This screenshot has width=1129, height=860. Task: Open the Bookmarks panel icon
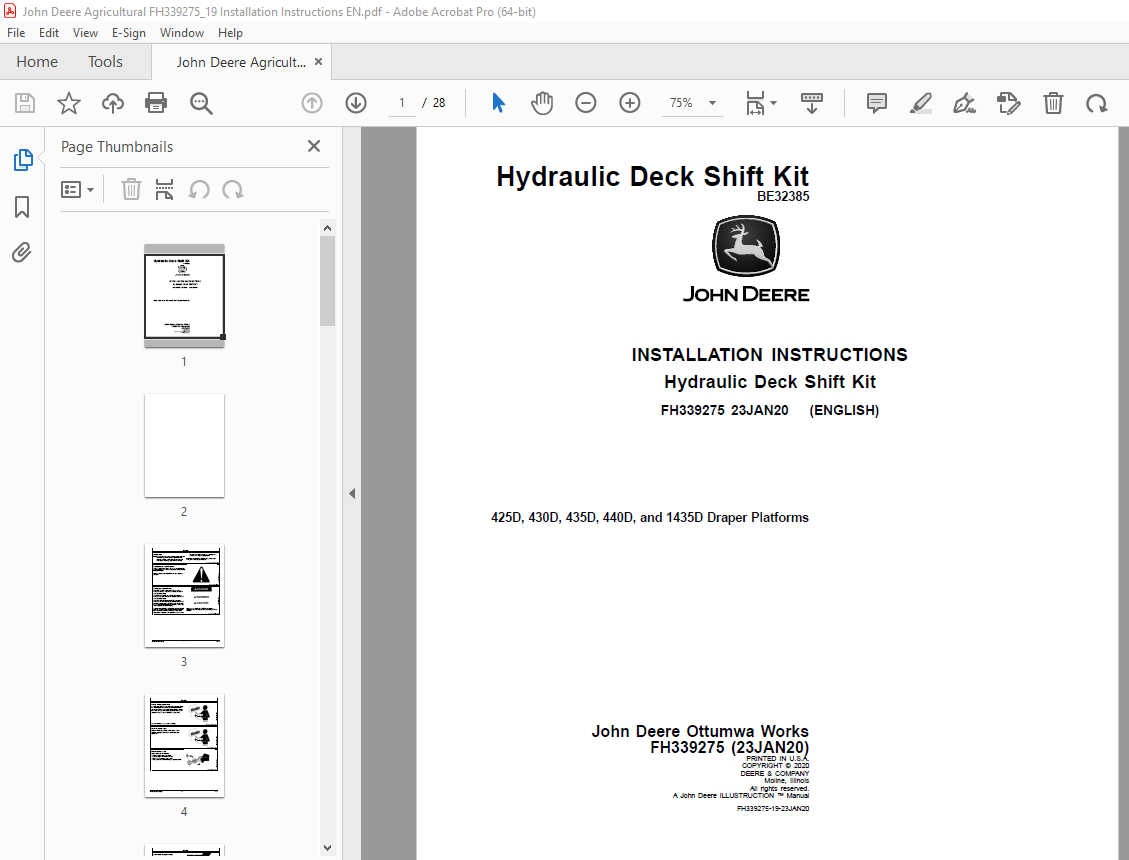click(x=22, y=207)
